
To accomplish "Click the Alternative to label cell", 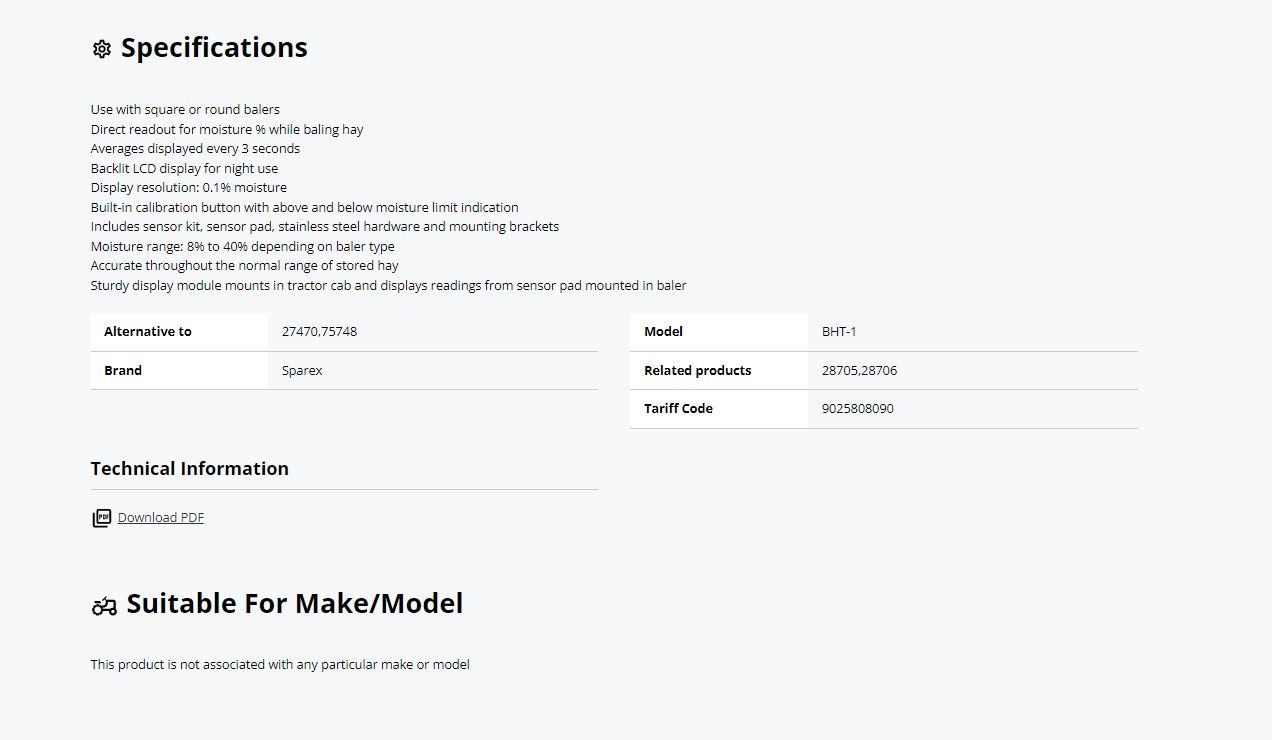I will (x=148, y=332).
